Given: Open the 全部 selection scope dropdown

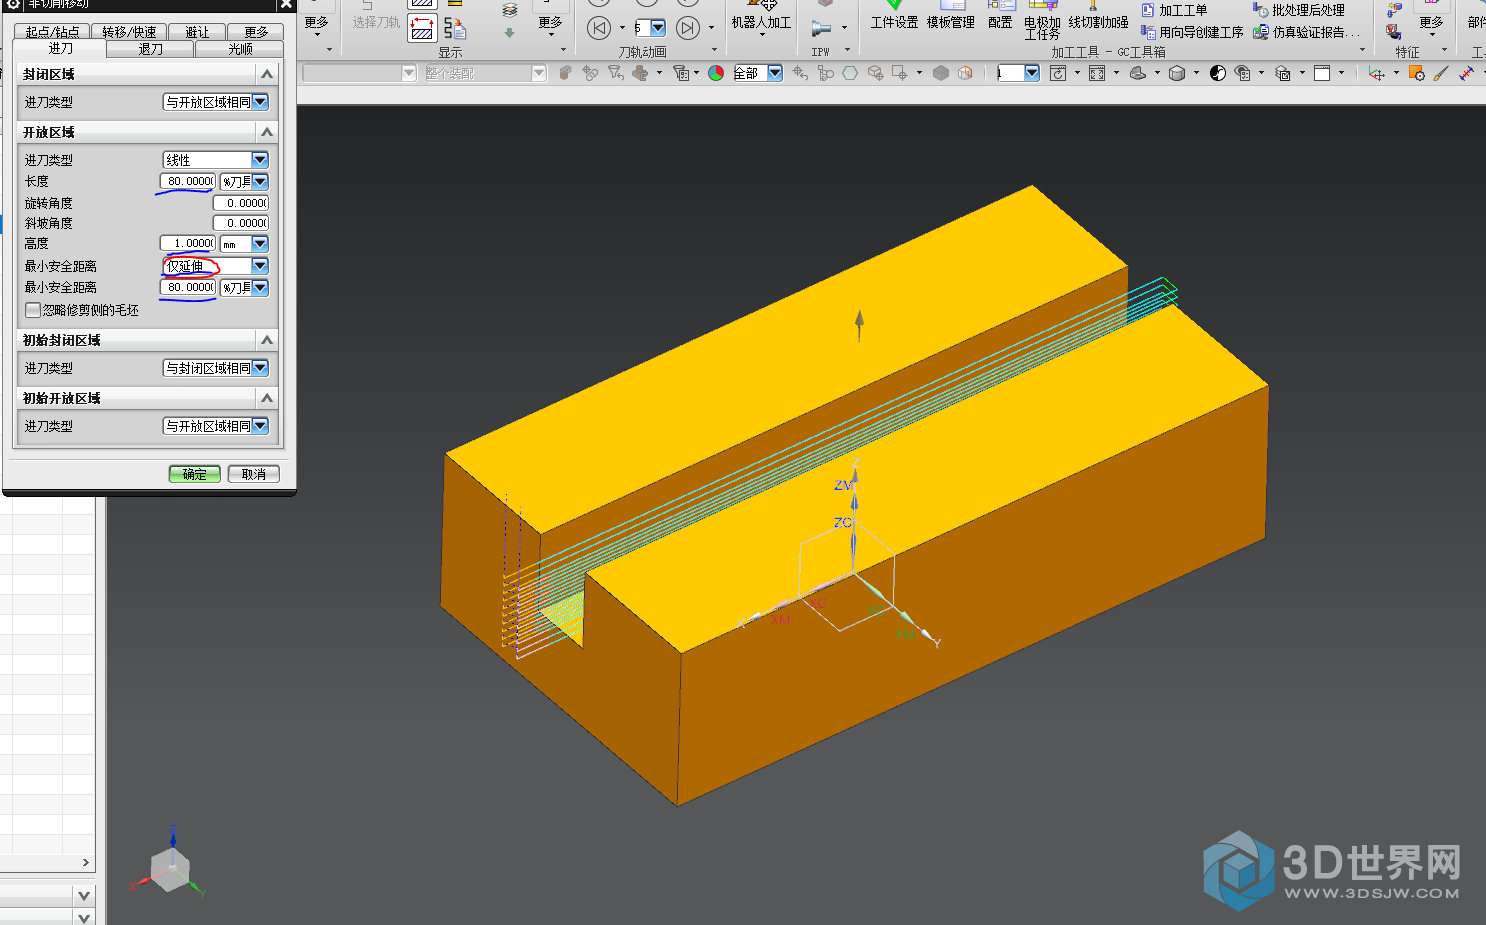Looking at the screenshot, I should [x=760, y=73].
